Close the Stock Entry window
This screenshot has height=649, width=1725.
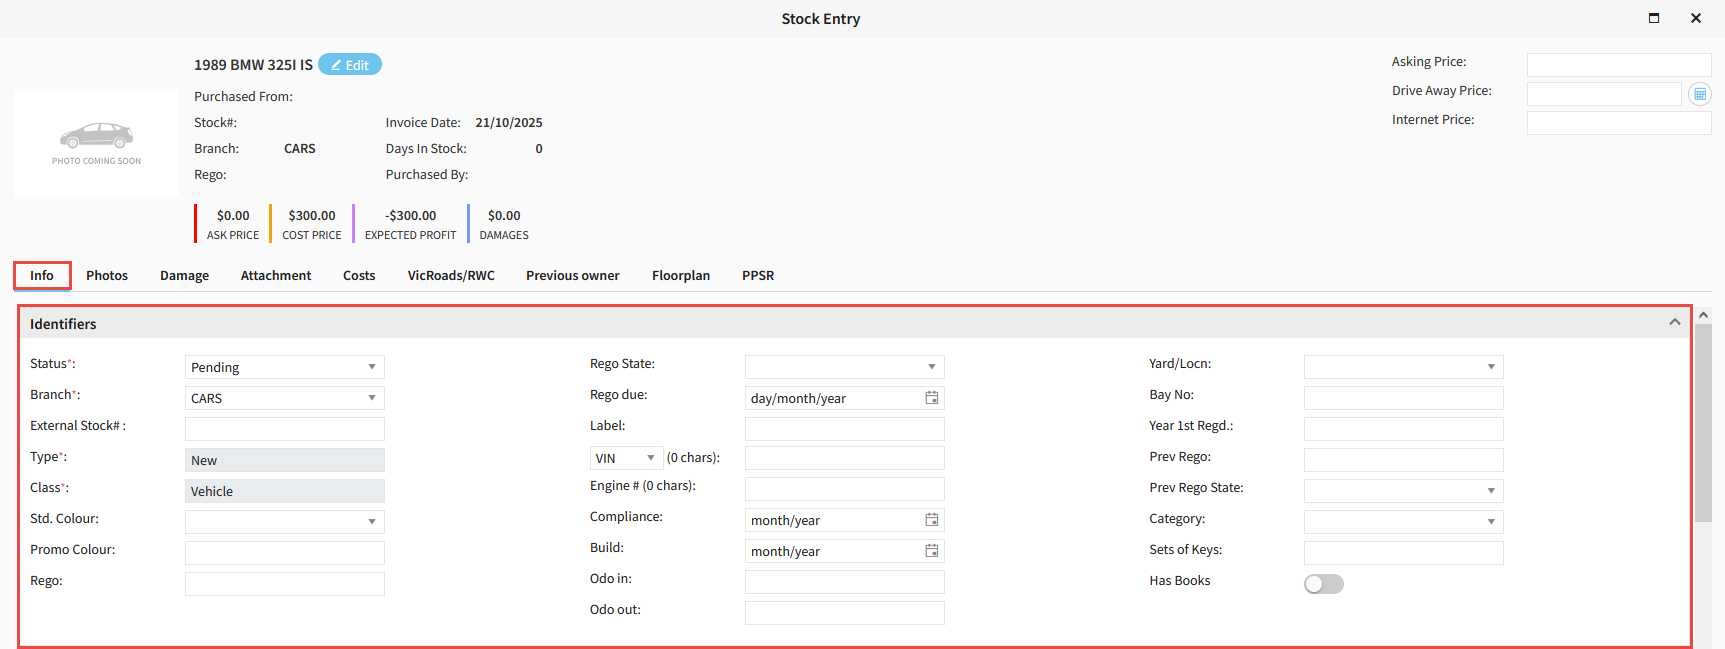click(1696, 18)
